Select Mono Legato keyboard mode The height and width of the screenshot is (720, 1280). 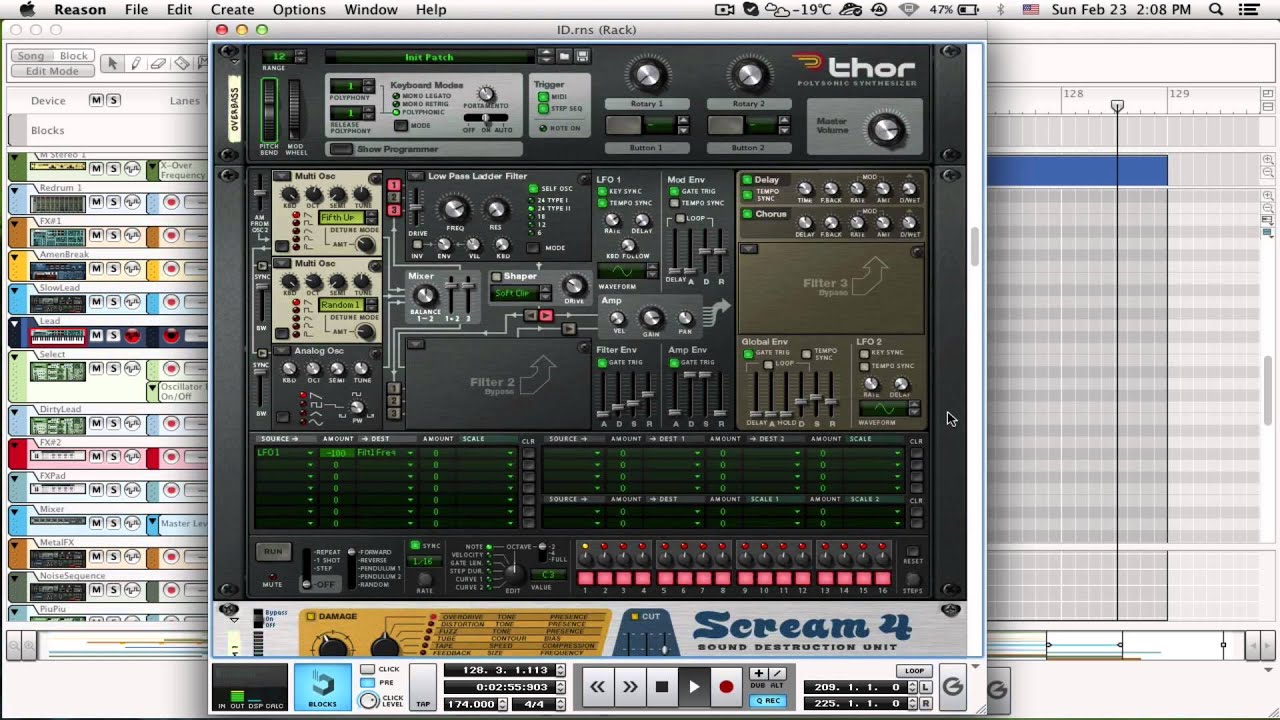point(396,96)
